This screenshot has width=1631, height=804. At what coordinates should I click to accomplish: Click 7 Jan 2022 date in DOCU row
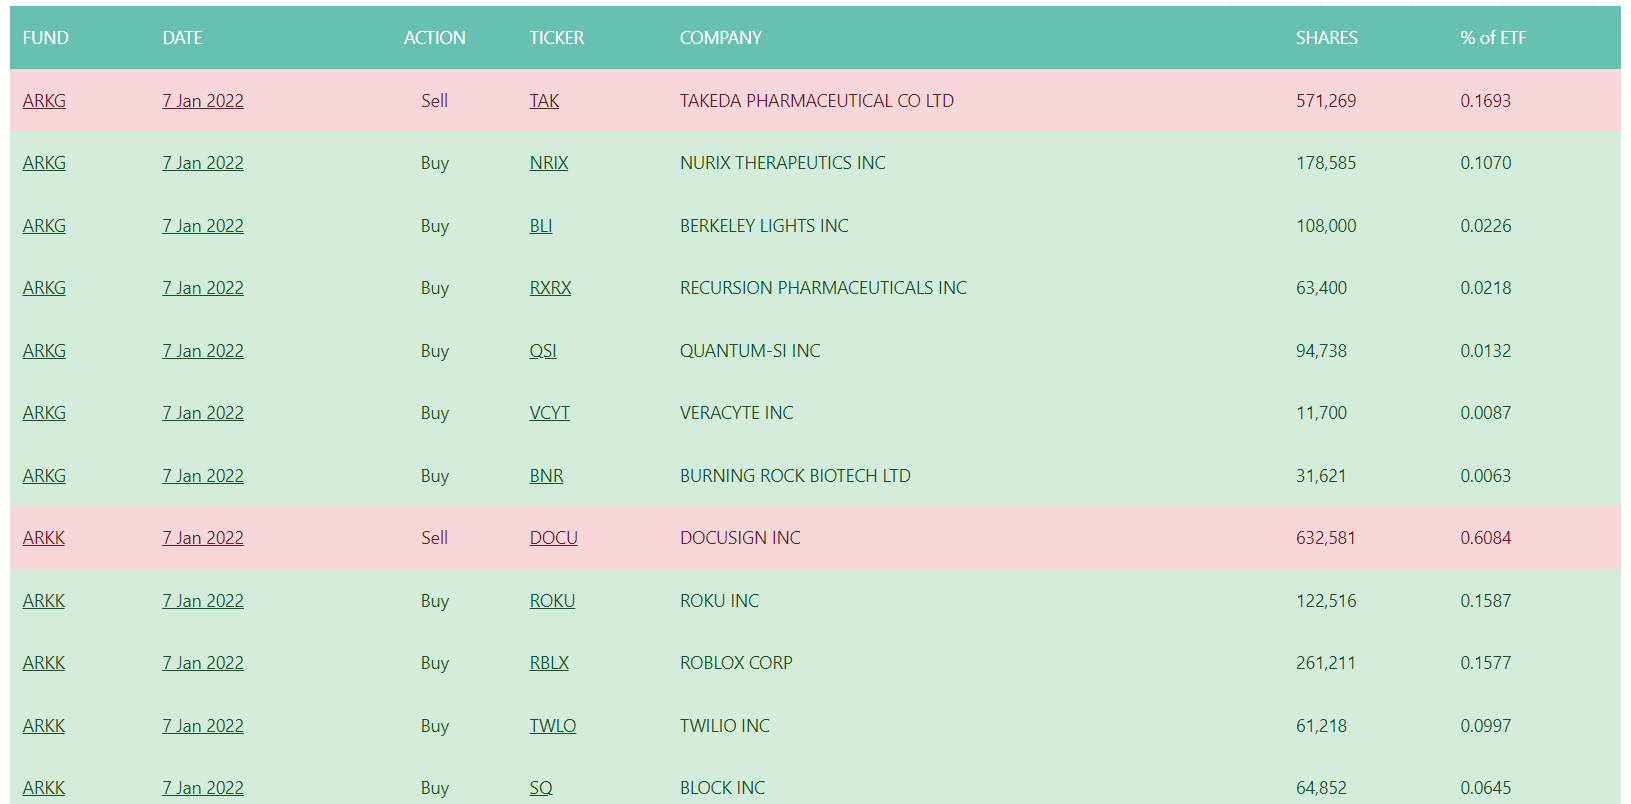203,538
